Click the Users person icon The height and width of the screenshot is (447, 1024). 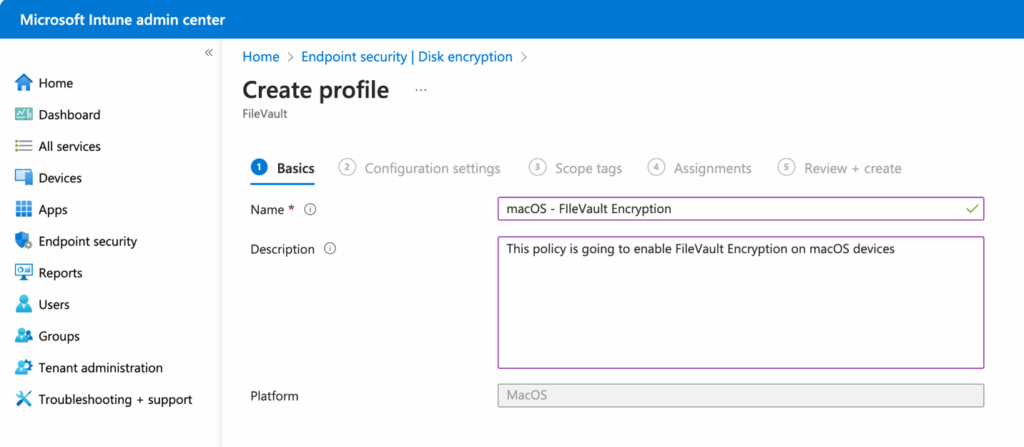pos(24,304)
